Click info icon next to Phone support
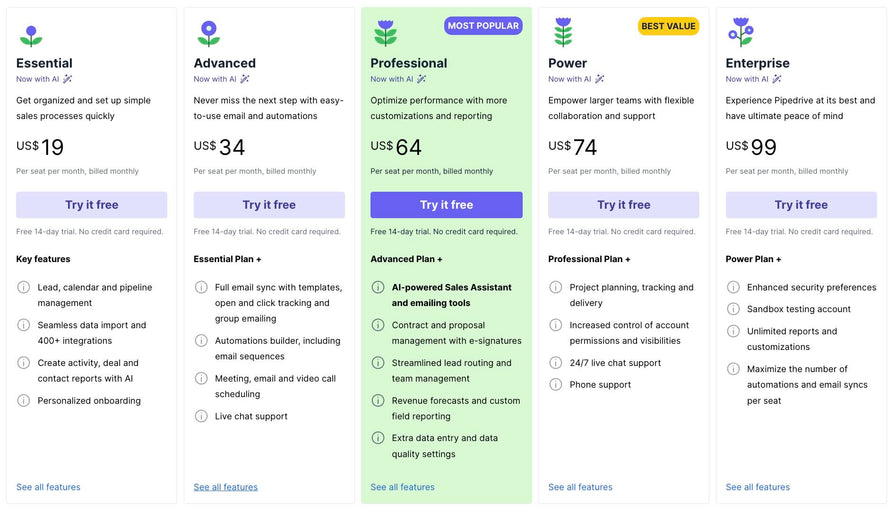The image size is (896, 510). click(x=556, y=385)
